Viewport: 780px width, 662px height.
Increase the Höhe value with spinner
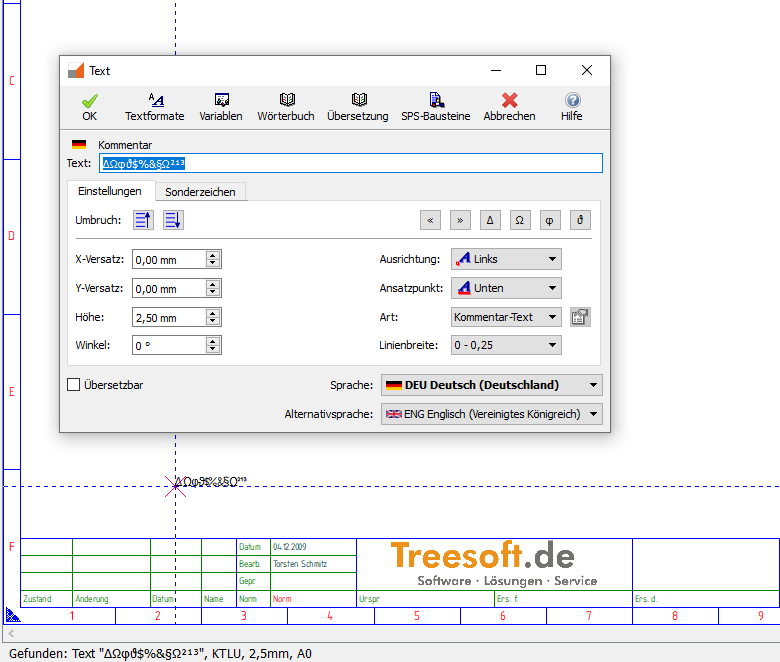point(213,313)
